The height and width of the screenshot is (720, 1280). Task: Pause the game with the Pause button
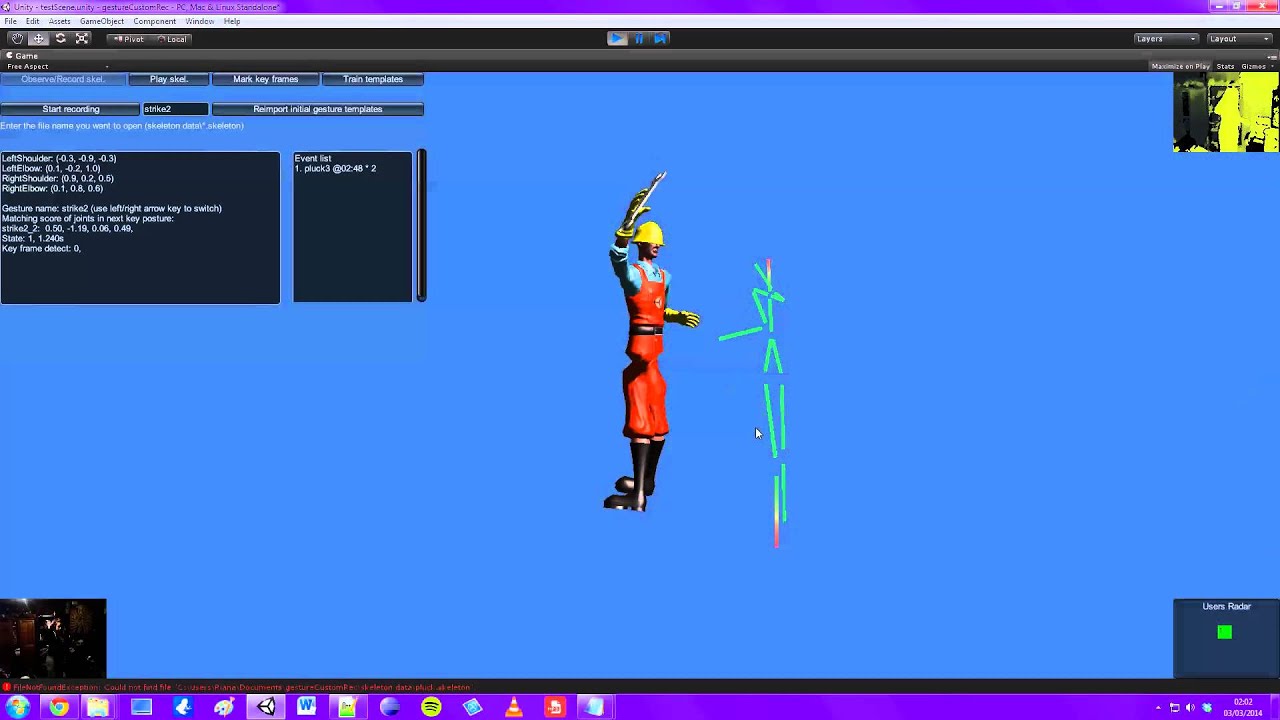coord(639,38)
